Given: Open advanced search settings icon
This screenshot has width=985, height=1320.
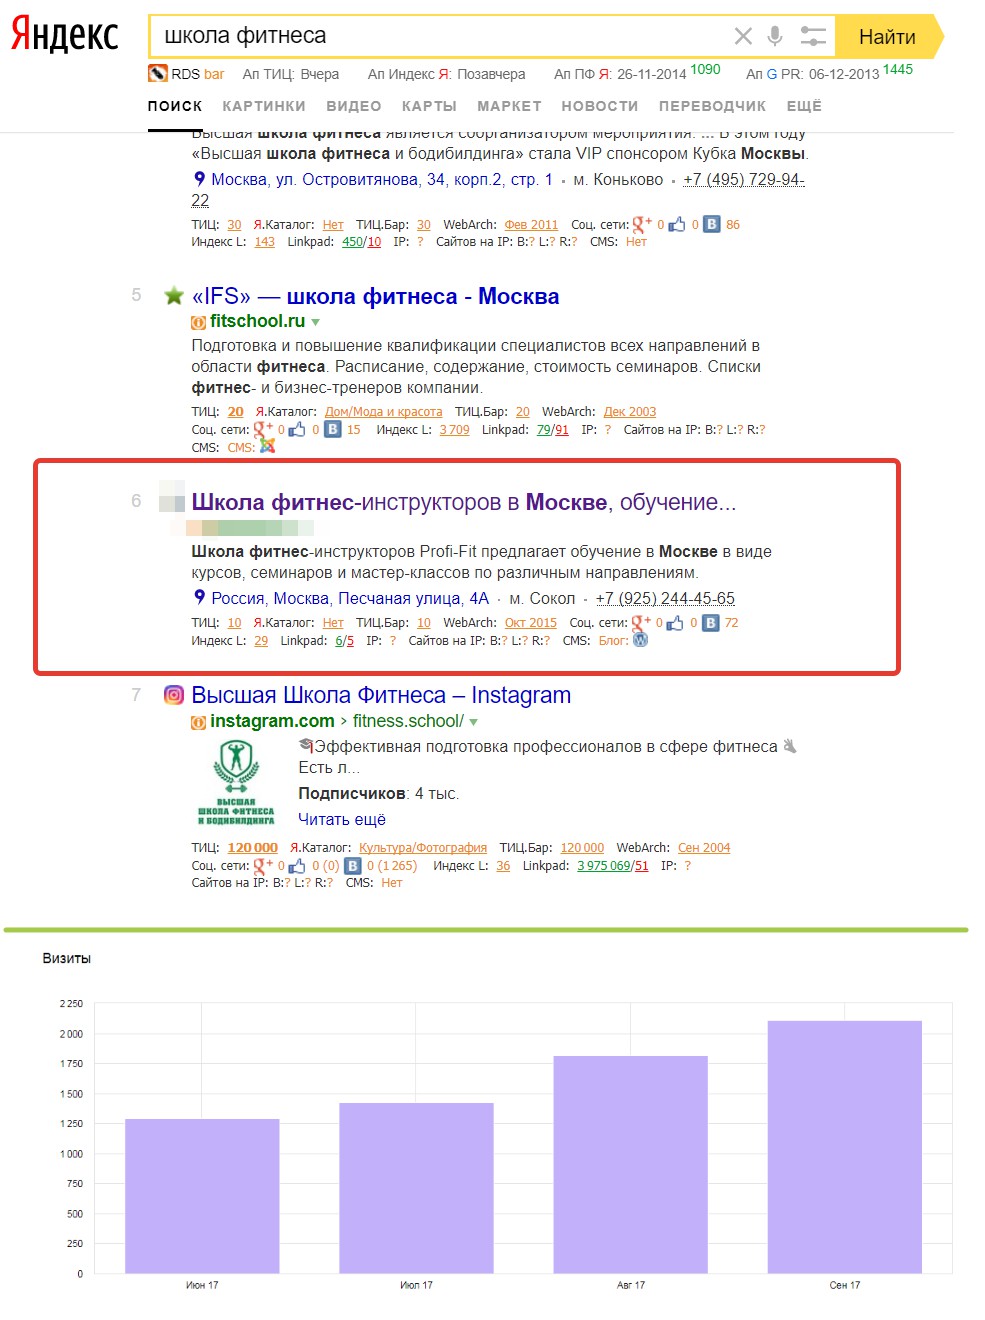Looking at the screenshot, I should tap(813, 36).
